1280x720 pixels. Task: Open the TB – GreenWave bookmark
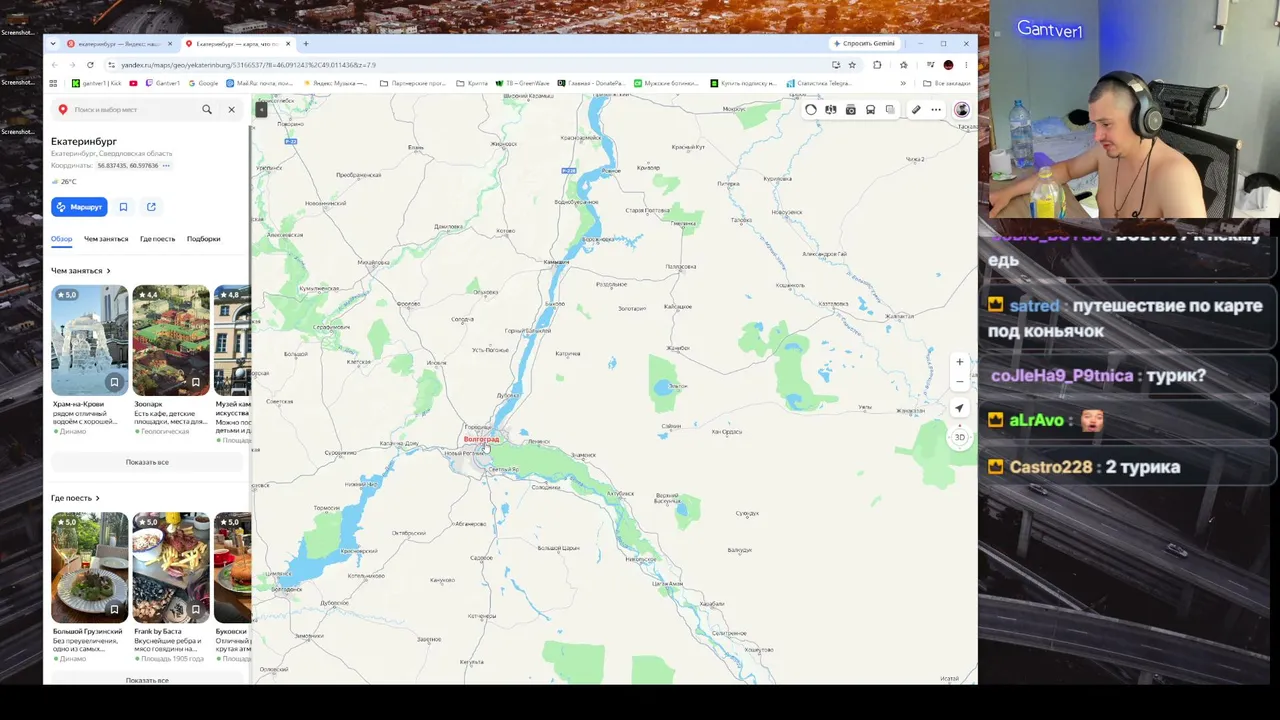tap(522, 83)
